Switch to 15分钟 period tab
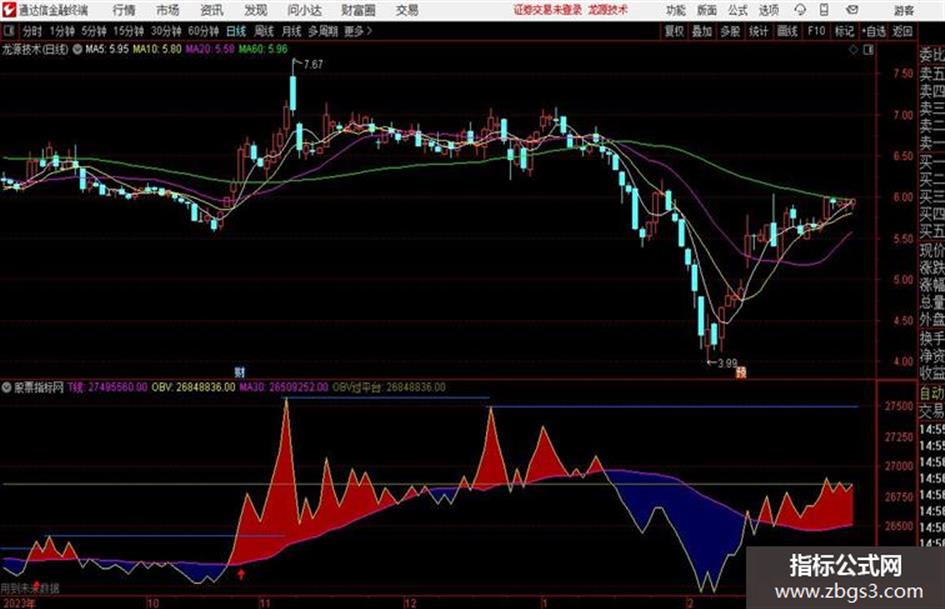The width and height of the screenshot is (945, 609). [x=128, y=31]
